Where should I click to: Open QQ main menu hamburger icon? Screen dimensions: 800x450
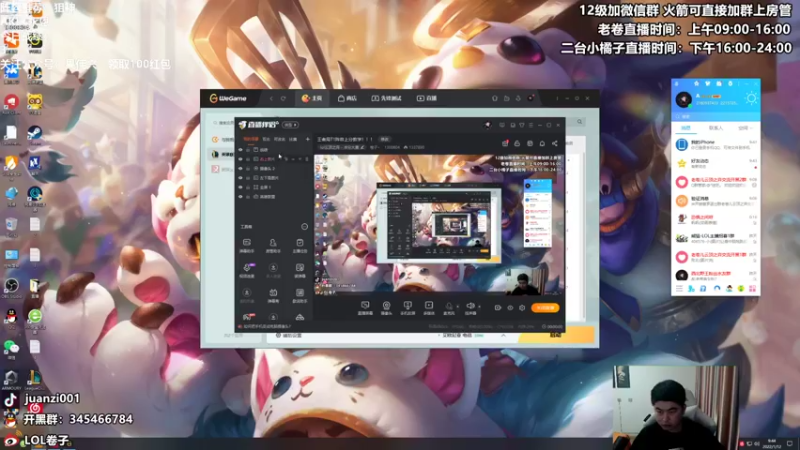[x=679, y=289]
